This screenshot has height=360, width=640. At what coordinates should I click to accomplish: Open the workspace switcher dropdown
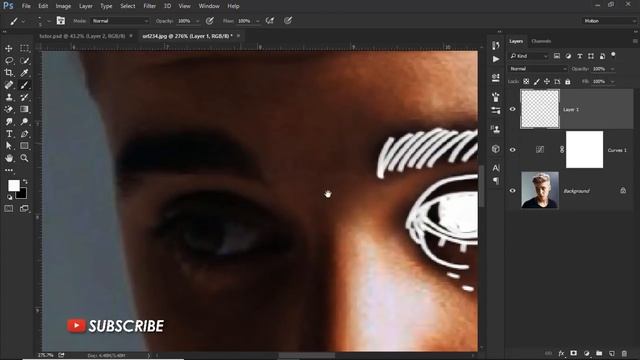click(x=609, y=21)
